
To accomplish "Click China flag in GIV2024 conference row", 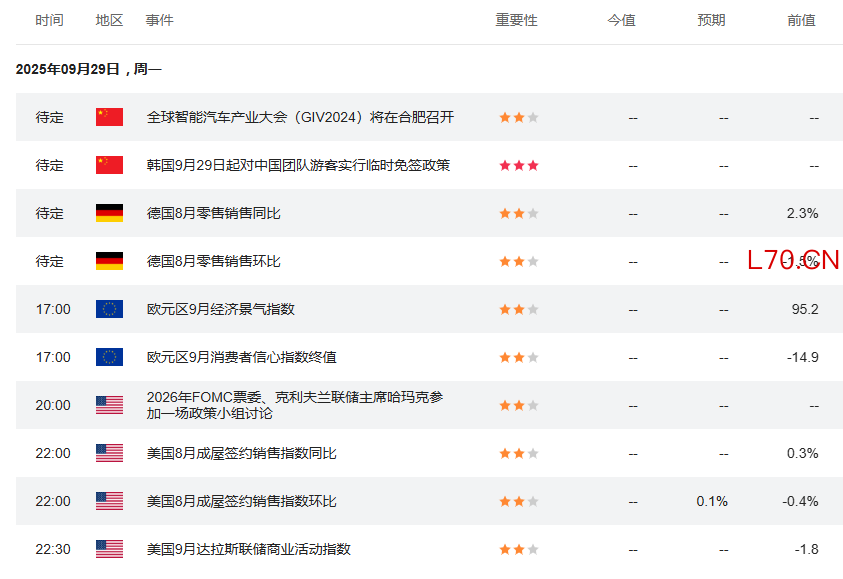I will click(x=109, y=117).
